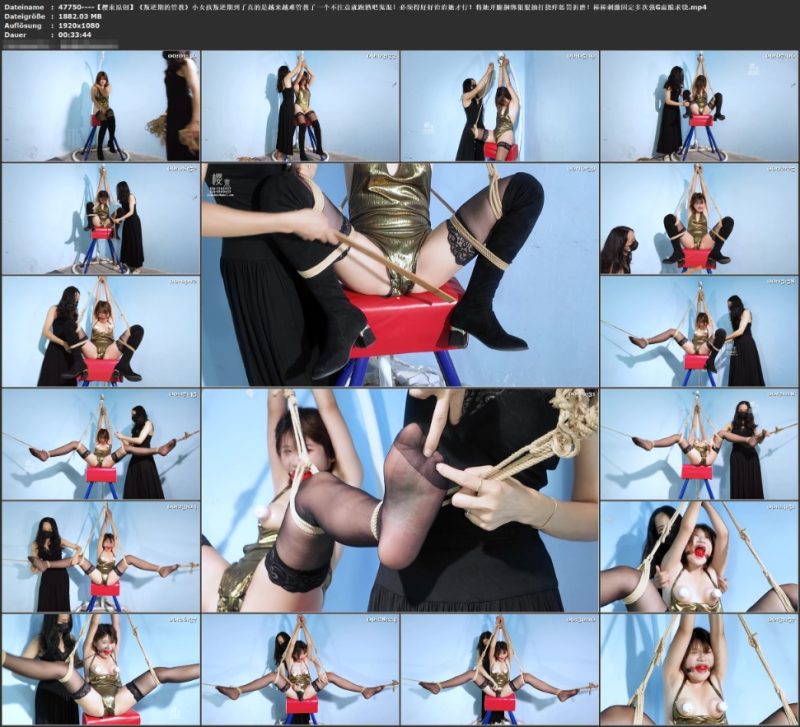800x727 pixels.
Task: Click the .mp4 filename text in header
Action: tap(382, 8)
